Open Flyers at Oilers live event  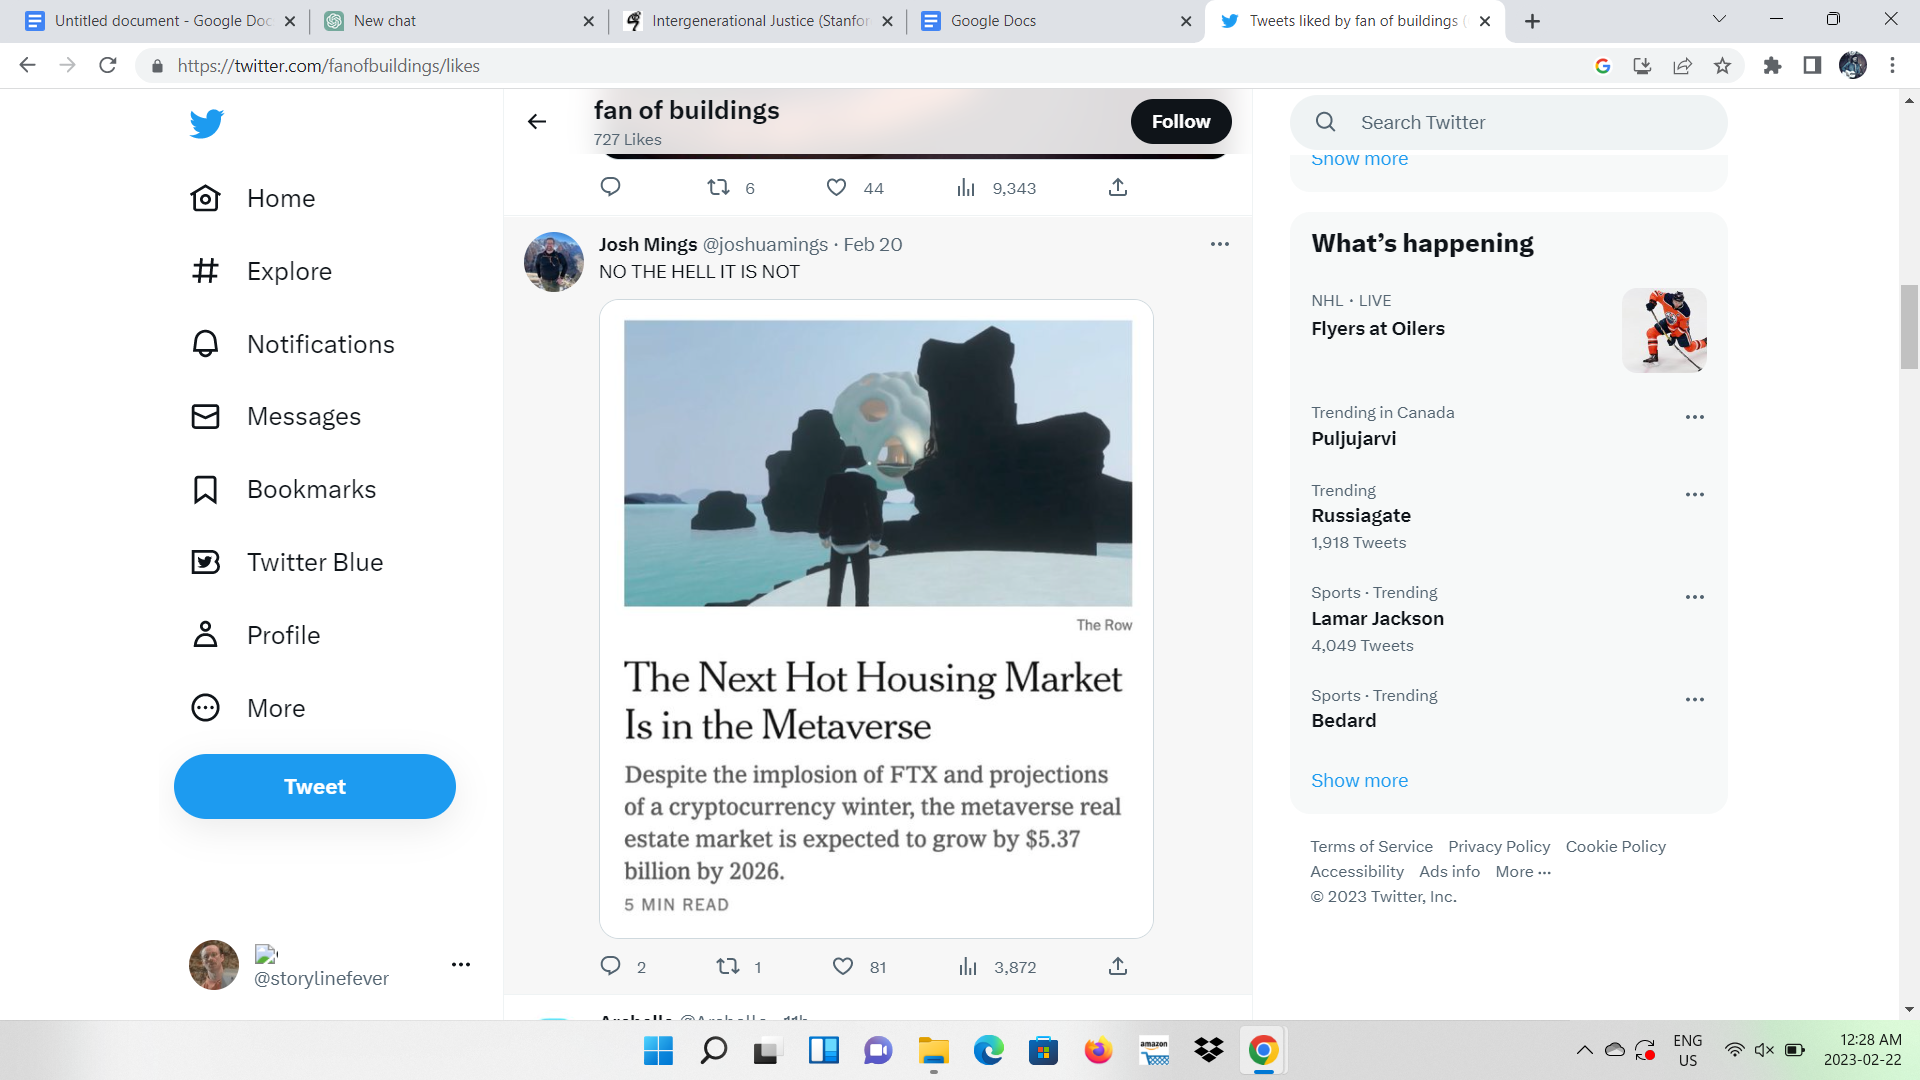tap(1508, 330)
